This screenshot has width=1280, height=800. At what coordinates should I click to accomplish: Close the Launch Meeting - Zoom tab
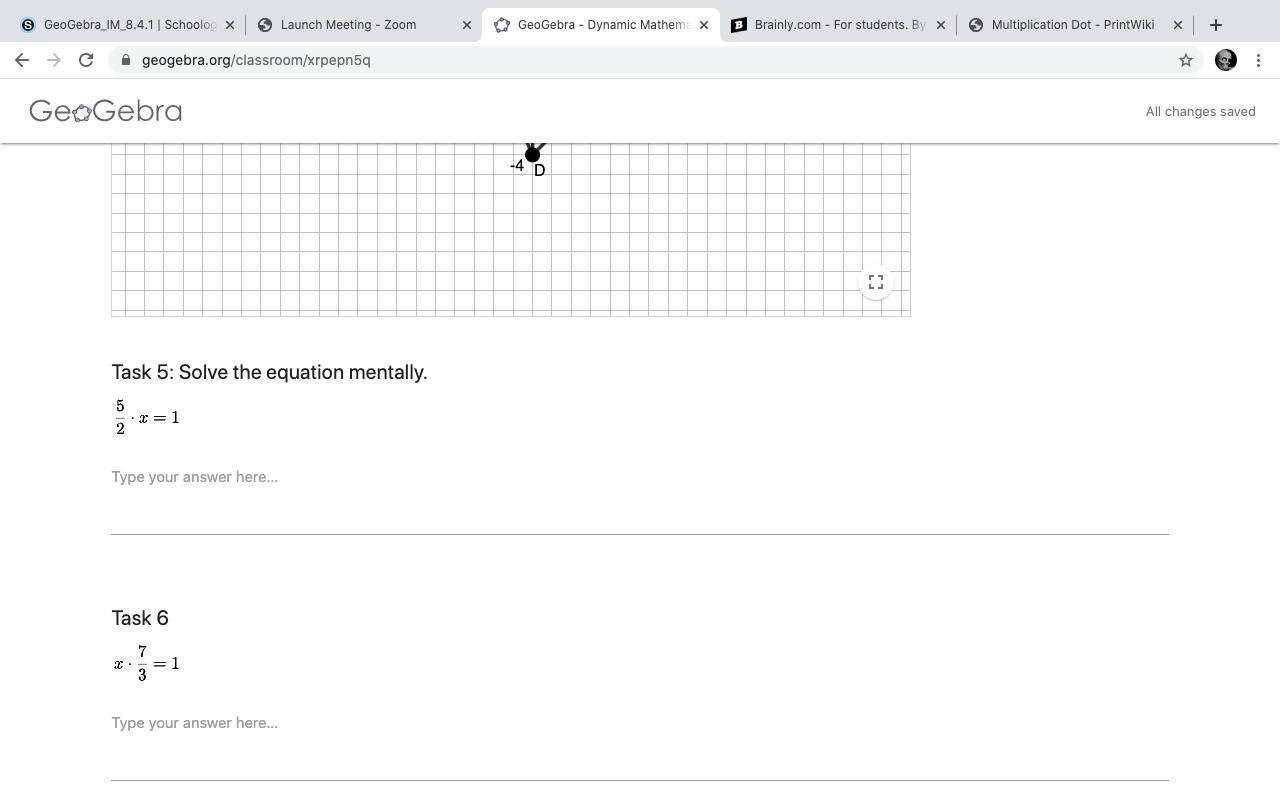point(466,25)
